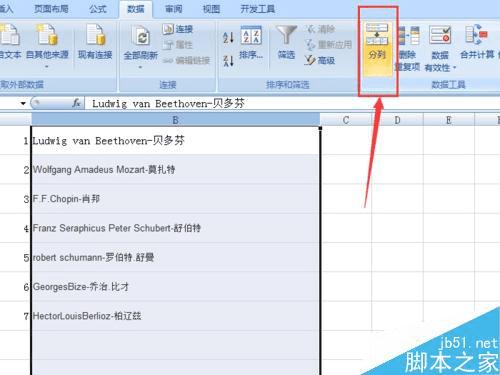Select cell Wolfgang Amadeus Mozart-莫扎特
Image resolution: width=500 pixels, height=375 pixels.
pyautogui.click(x=176, y=169)
